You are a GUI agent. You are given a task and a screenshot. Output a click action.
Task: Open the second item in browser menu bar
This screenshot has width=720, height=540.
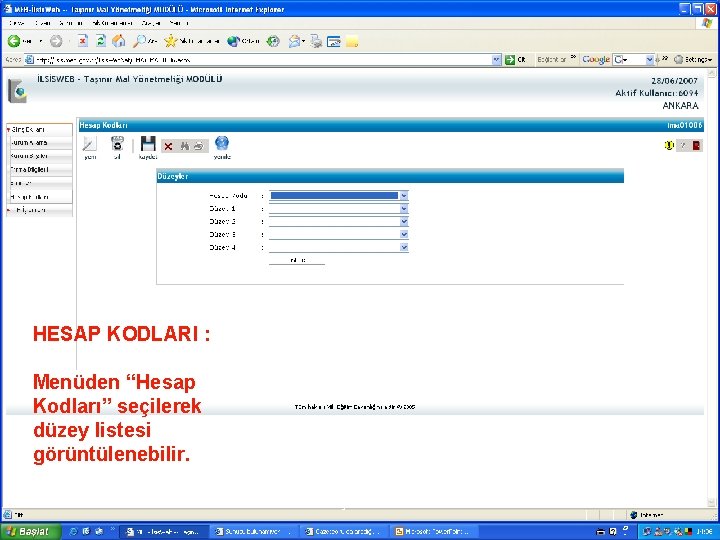click(x=43, y=22)
